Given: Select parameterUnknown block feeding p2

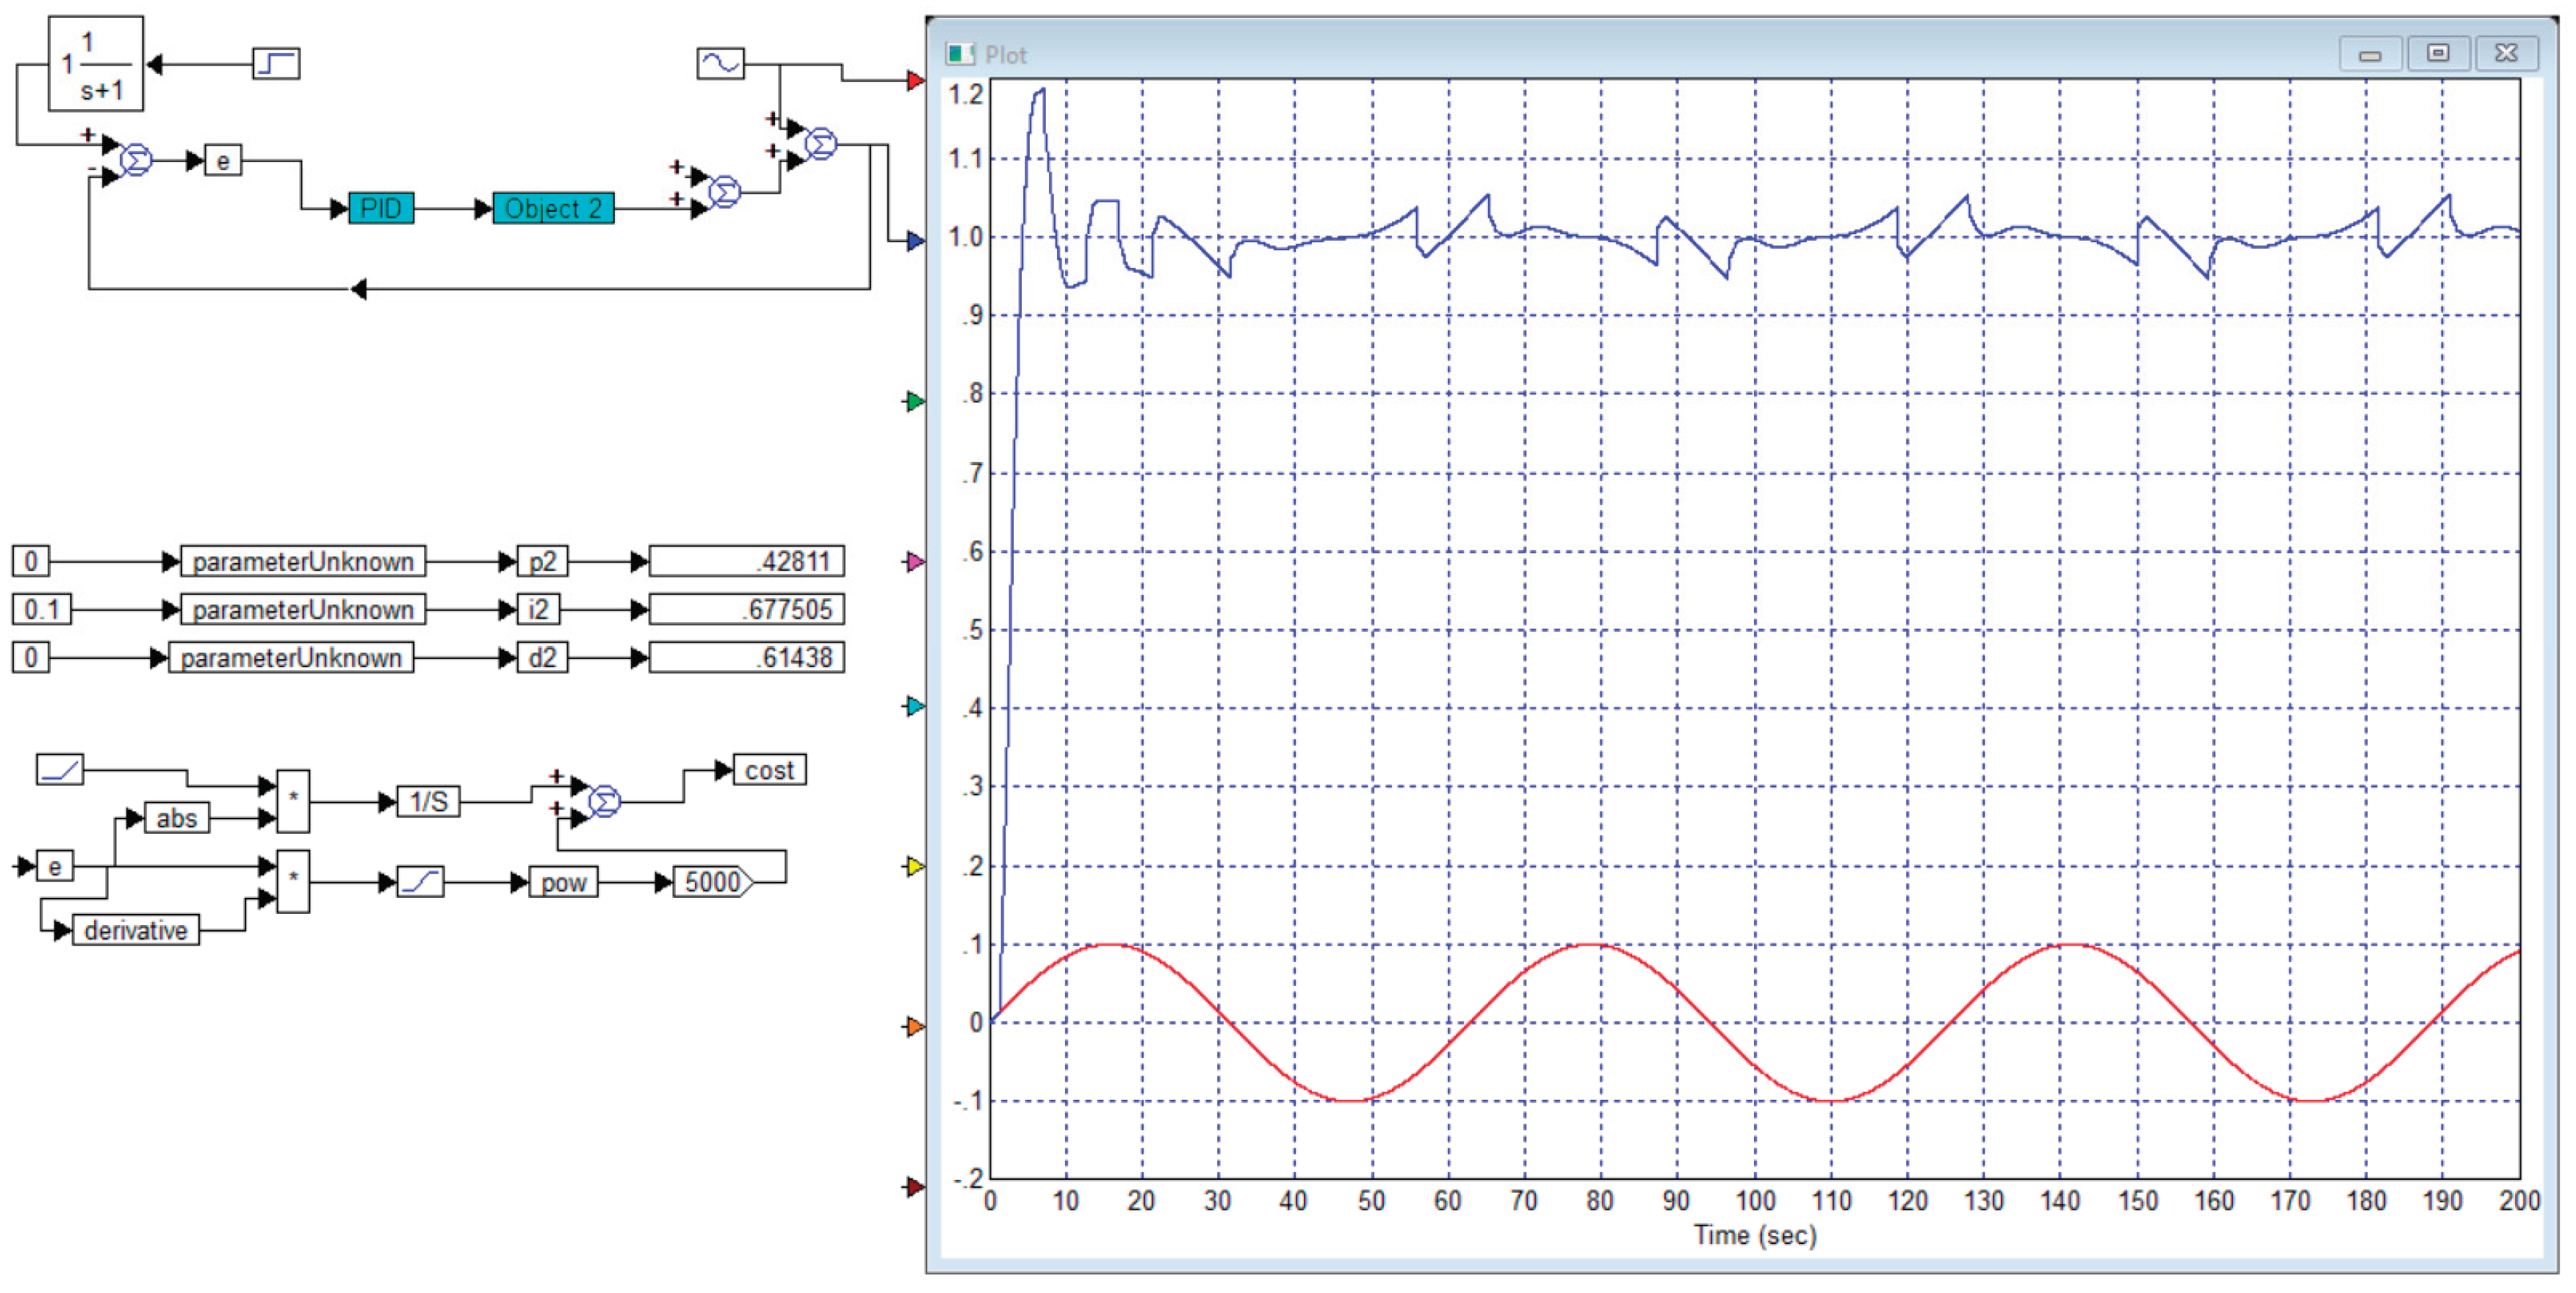Looking at the screenshot, I should (303, 561).
